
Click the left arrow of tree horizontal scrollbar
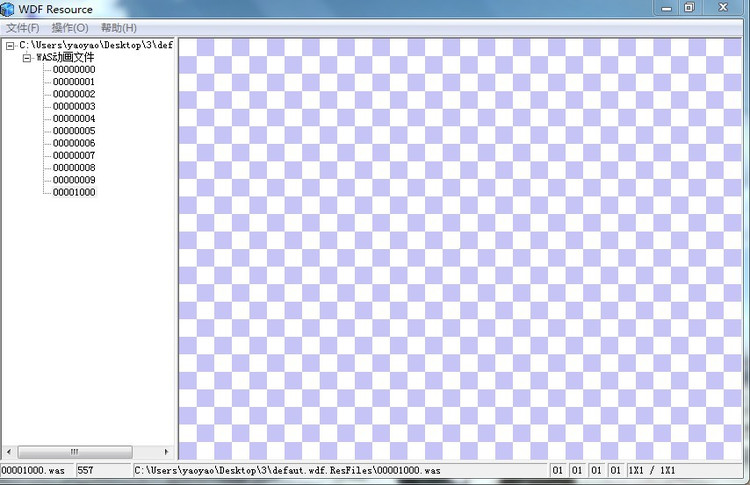coord(8,452)
